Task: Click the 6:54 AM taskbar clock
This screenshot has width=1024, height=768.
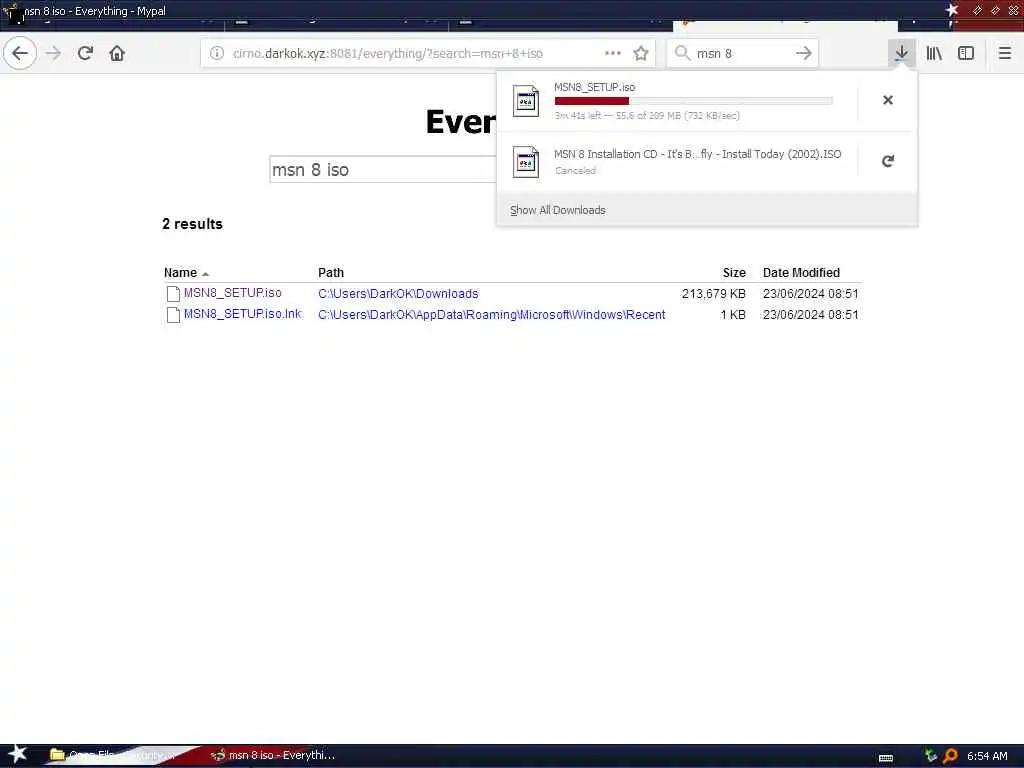Action: (x=987, y=756)
